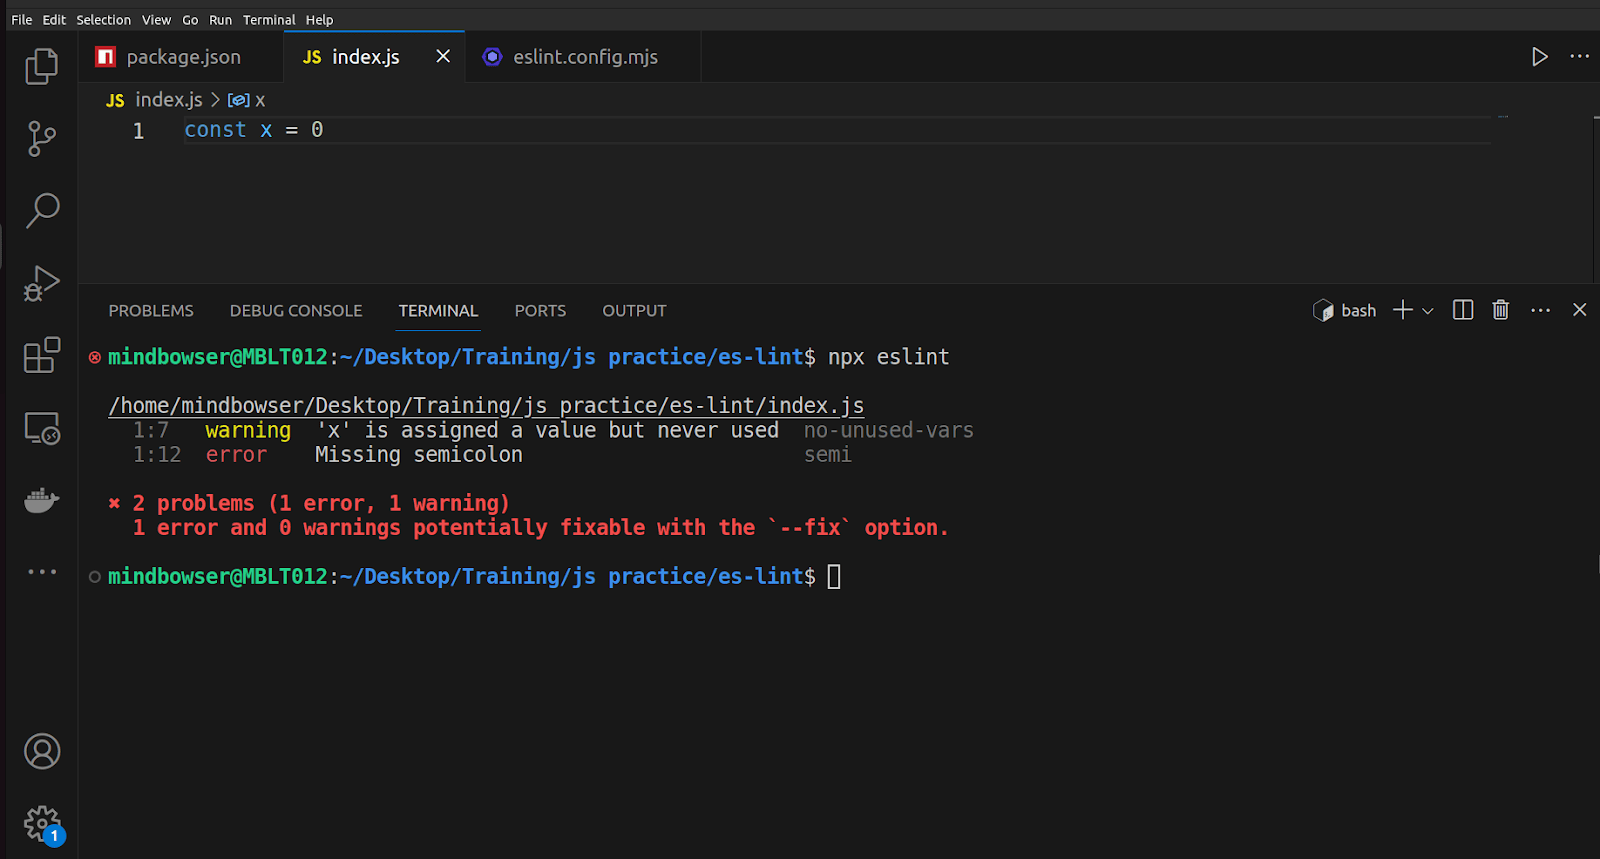The height and width of the screenshot is (859, 1600).
Task: Split the terminal panel
Action: tap(1462, 310)
